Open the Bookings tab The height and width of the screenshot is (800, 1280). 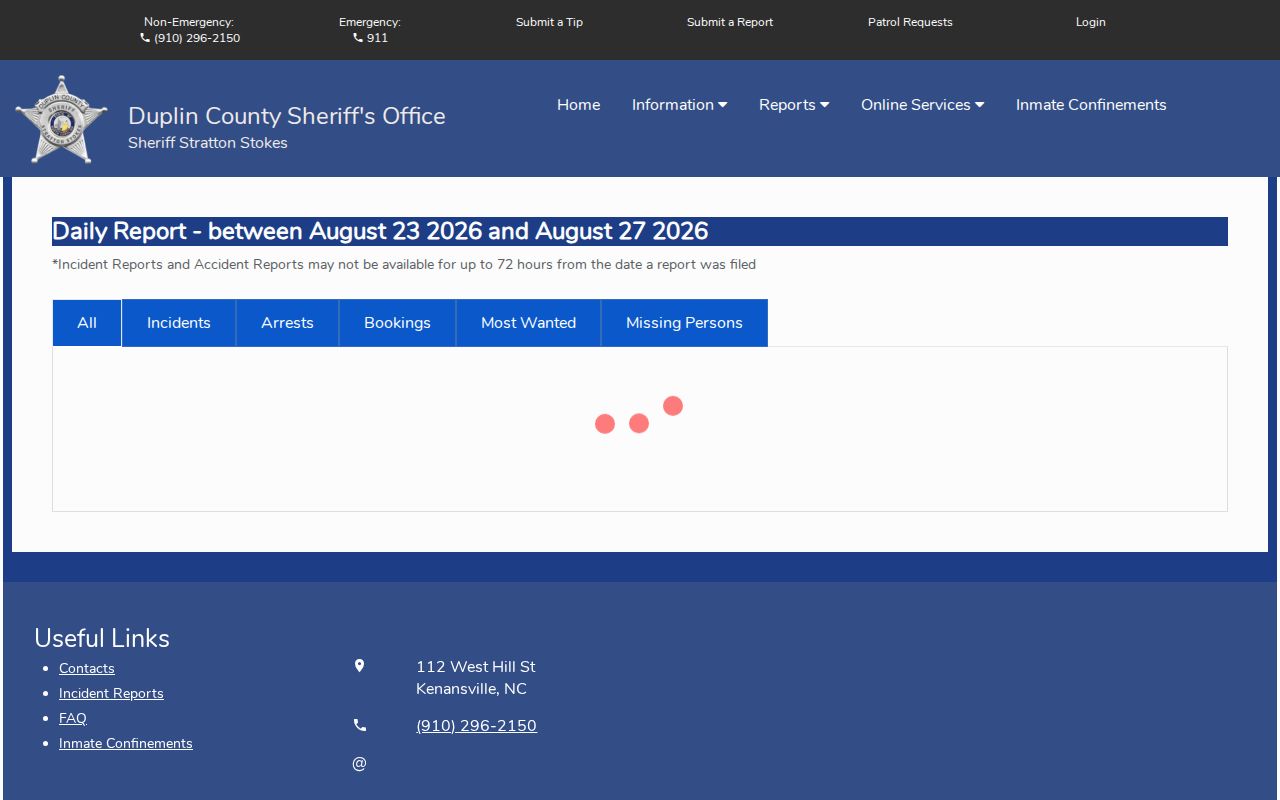point(397,323)
